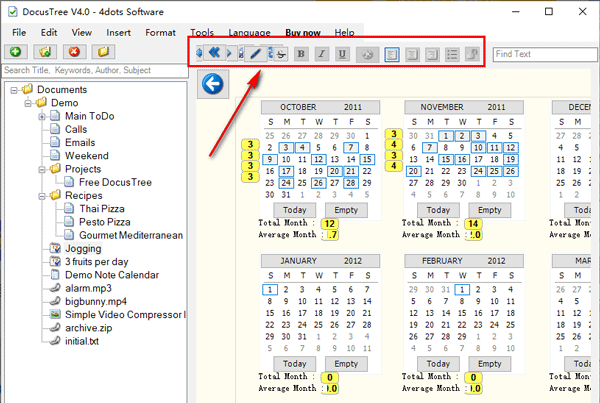Click Today under January 2012
Viewport: 600px width, 403px height.
coord(295,364)
